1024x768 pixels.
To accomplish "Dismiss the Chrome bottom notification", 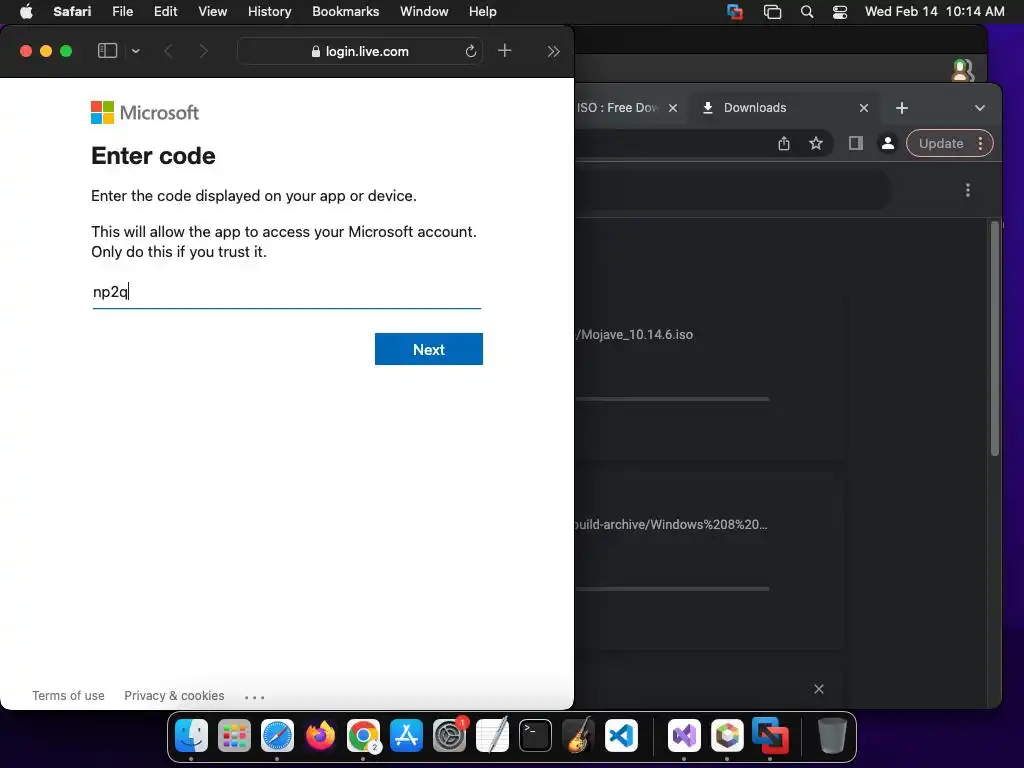I will pos(819,689).
